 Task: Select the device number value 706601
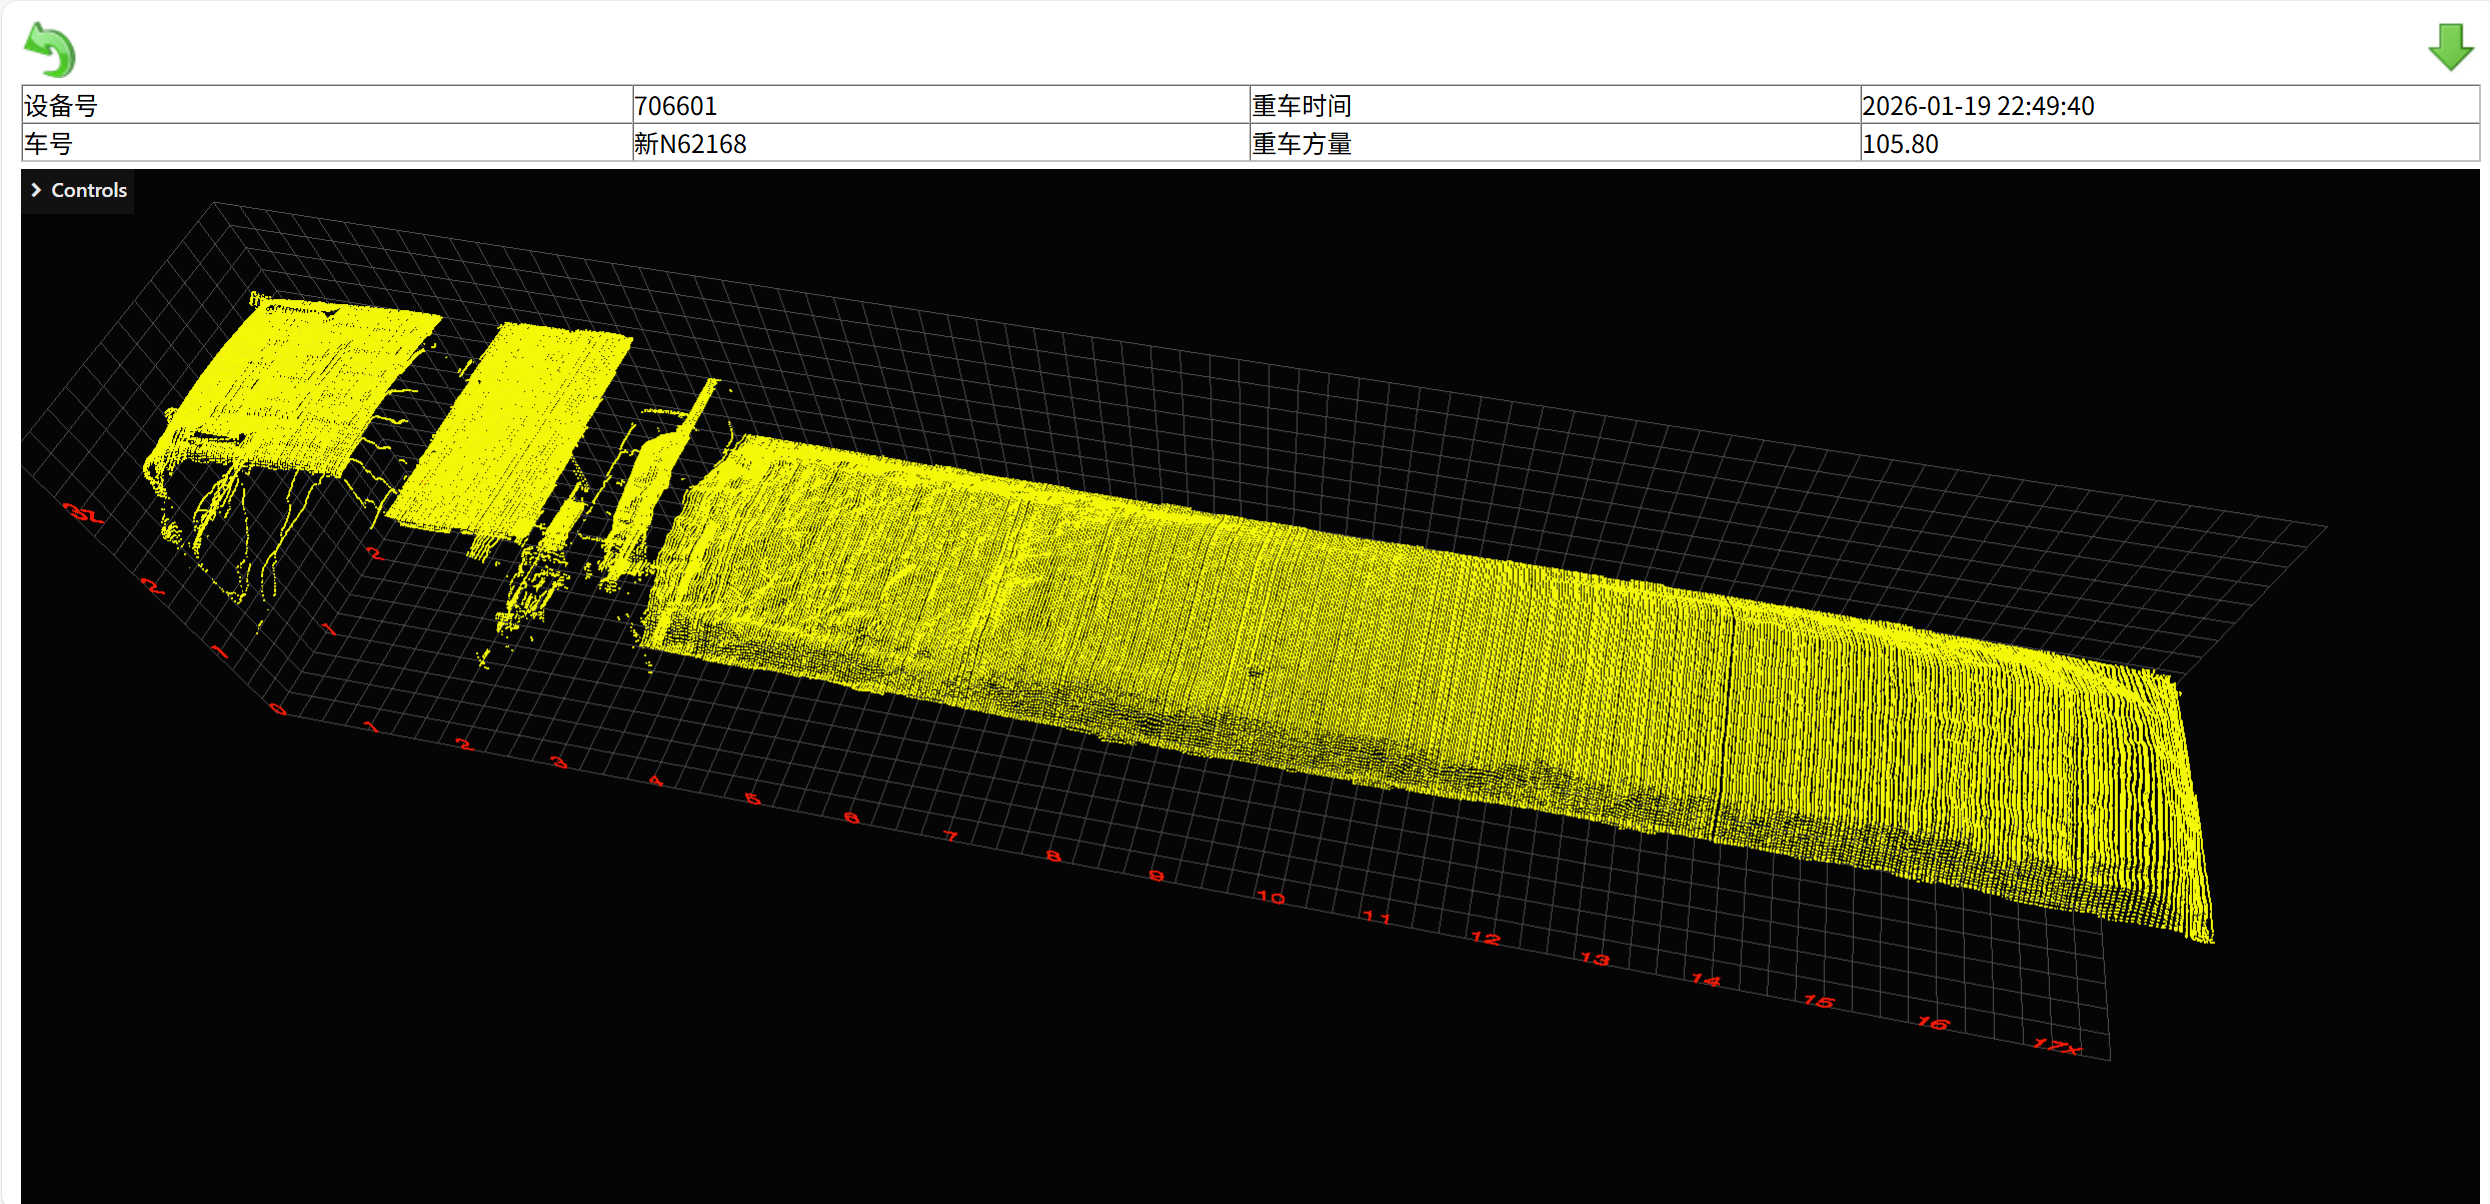click(676, 106)
